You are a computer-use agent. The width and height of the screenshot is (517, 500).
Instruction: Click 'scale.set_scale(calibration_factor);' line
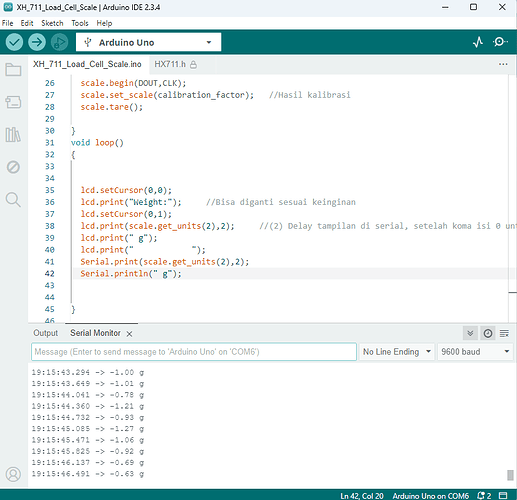click(167, 95)
